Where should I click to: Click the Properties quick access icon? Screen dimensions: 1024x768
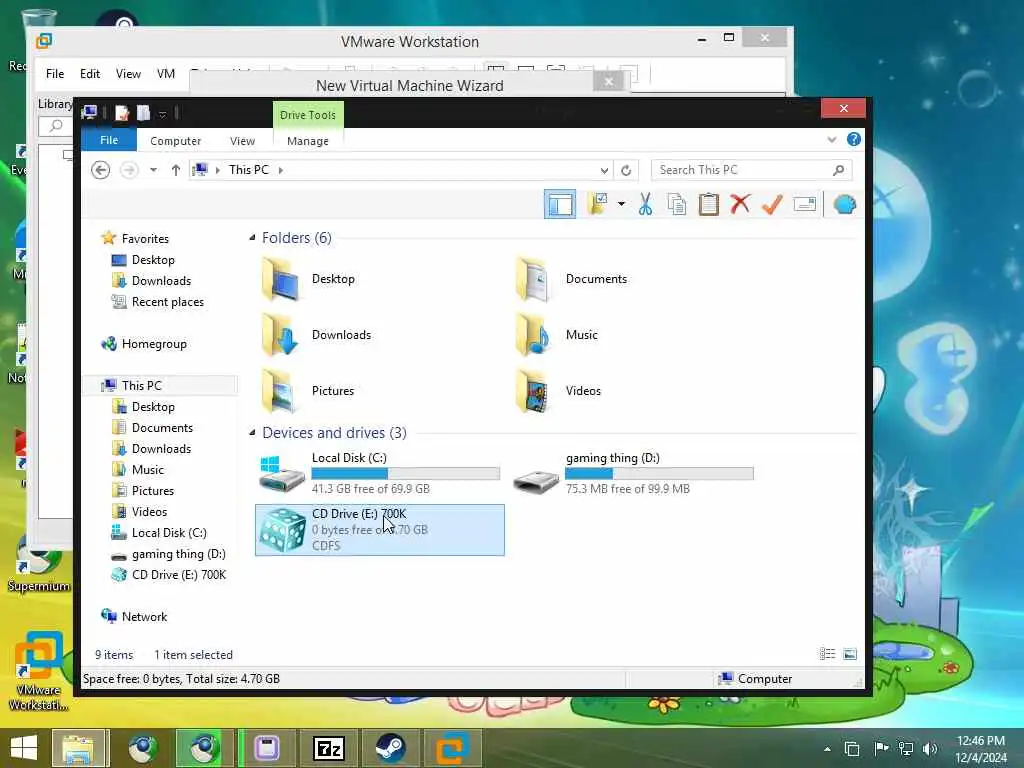(121, 113)
